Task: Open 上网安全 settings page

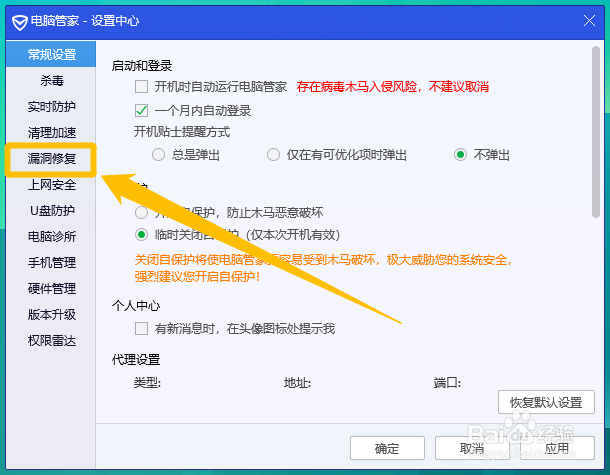Action: pos(51,184)
